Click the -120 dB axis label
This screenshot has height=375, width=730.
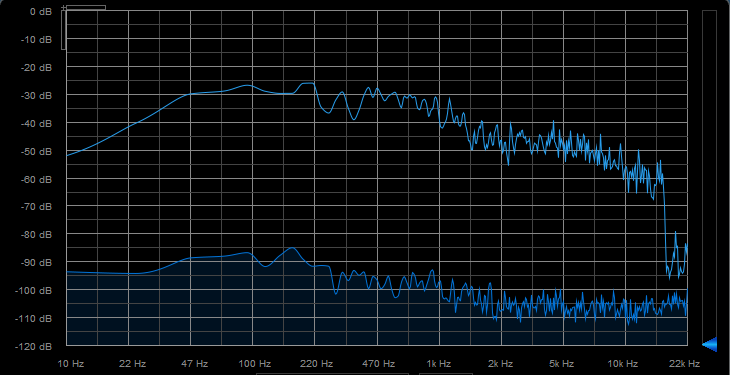[x=35, y=346]
